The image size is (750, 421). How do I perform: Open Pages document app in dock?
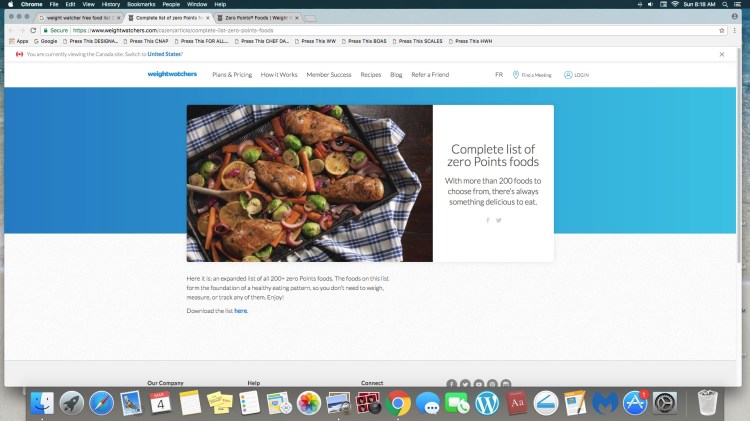point(575,403)
